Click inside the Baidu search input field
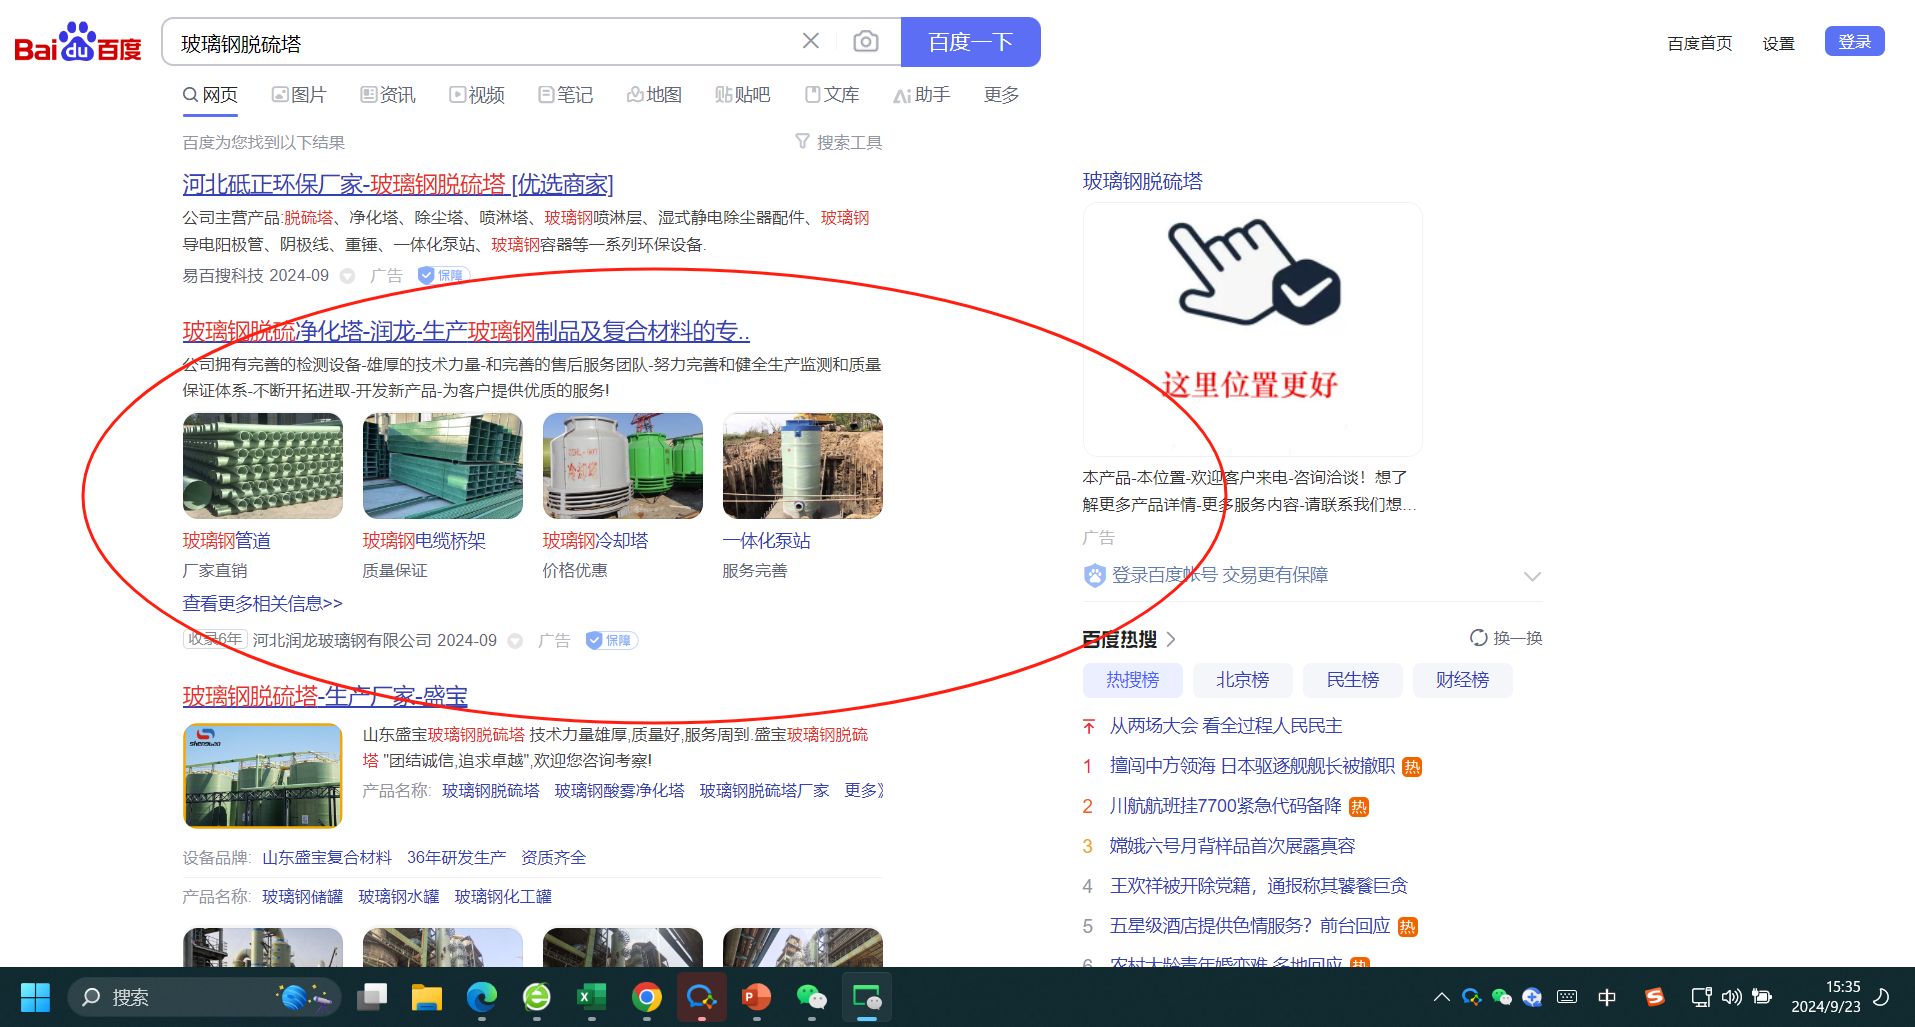The height and width of the screenshot is (1027, 1915). tap(480, 43)
